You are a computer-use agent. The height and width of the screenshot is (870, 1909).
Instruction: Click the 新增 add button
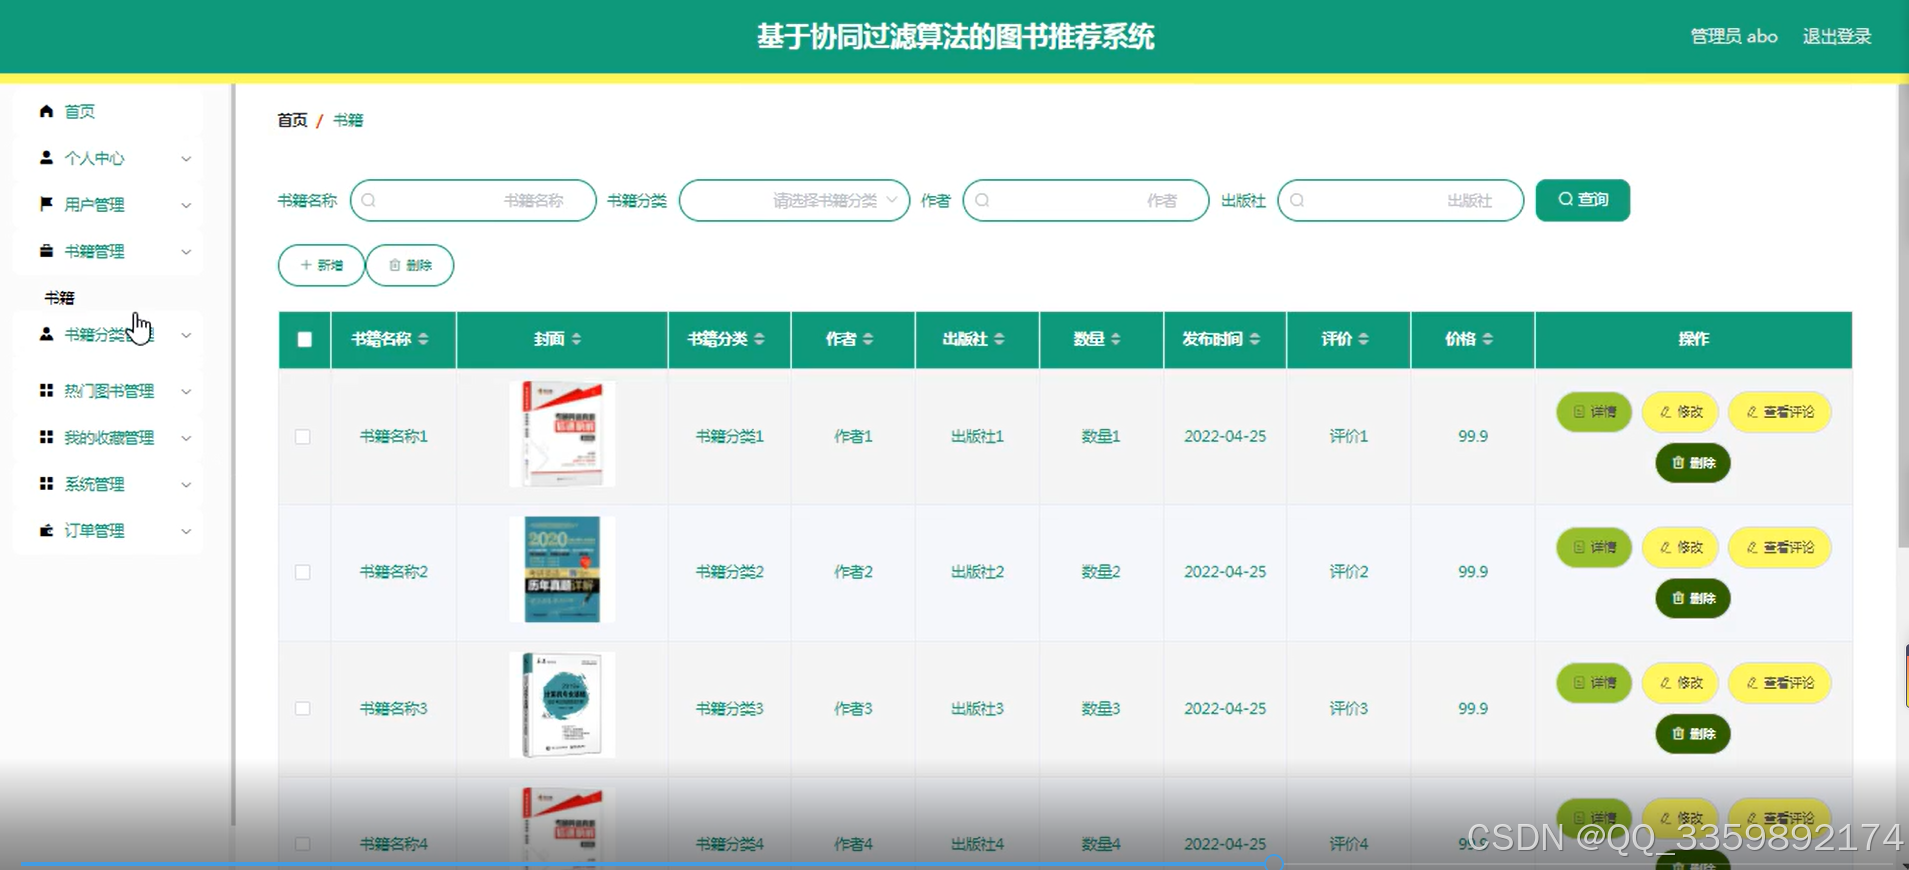(x=321, y=265)
